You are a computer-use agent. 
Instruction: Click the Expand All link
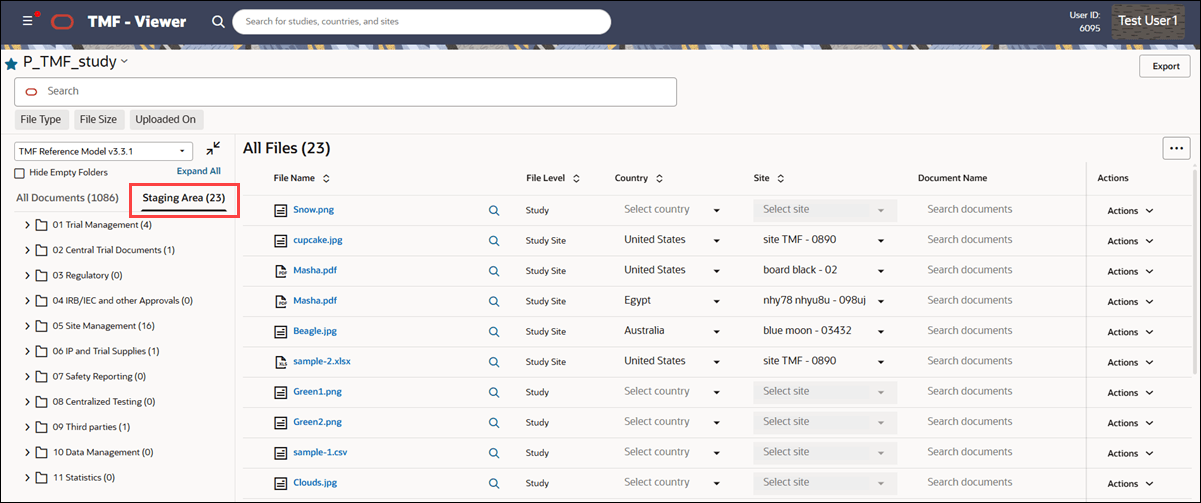pos(199,171)
